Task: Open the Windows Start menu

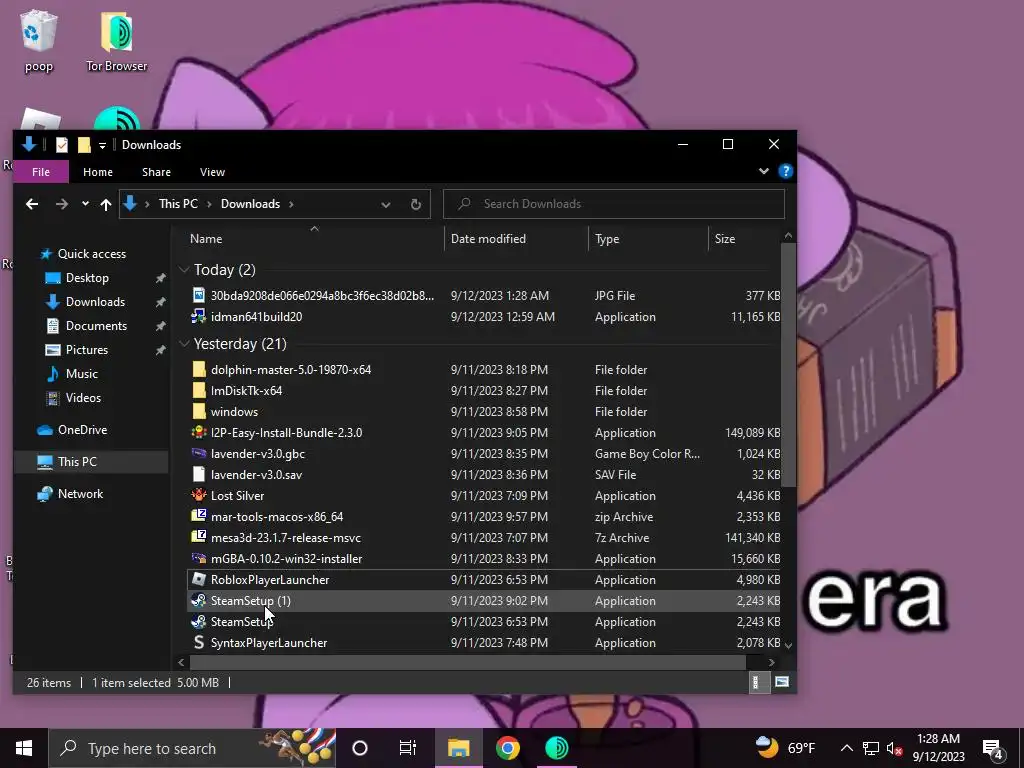Action: (x=24, y=748)
